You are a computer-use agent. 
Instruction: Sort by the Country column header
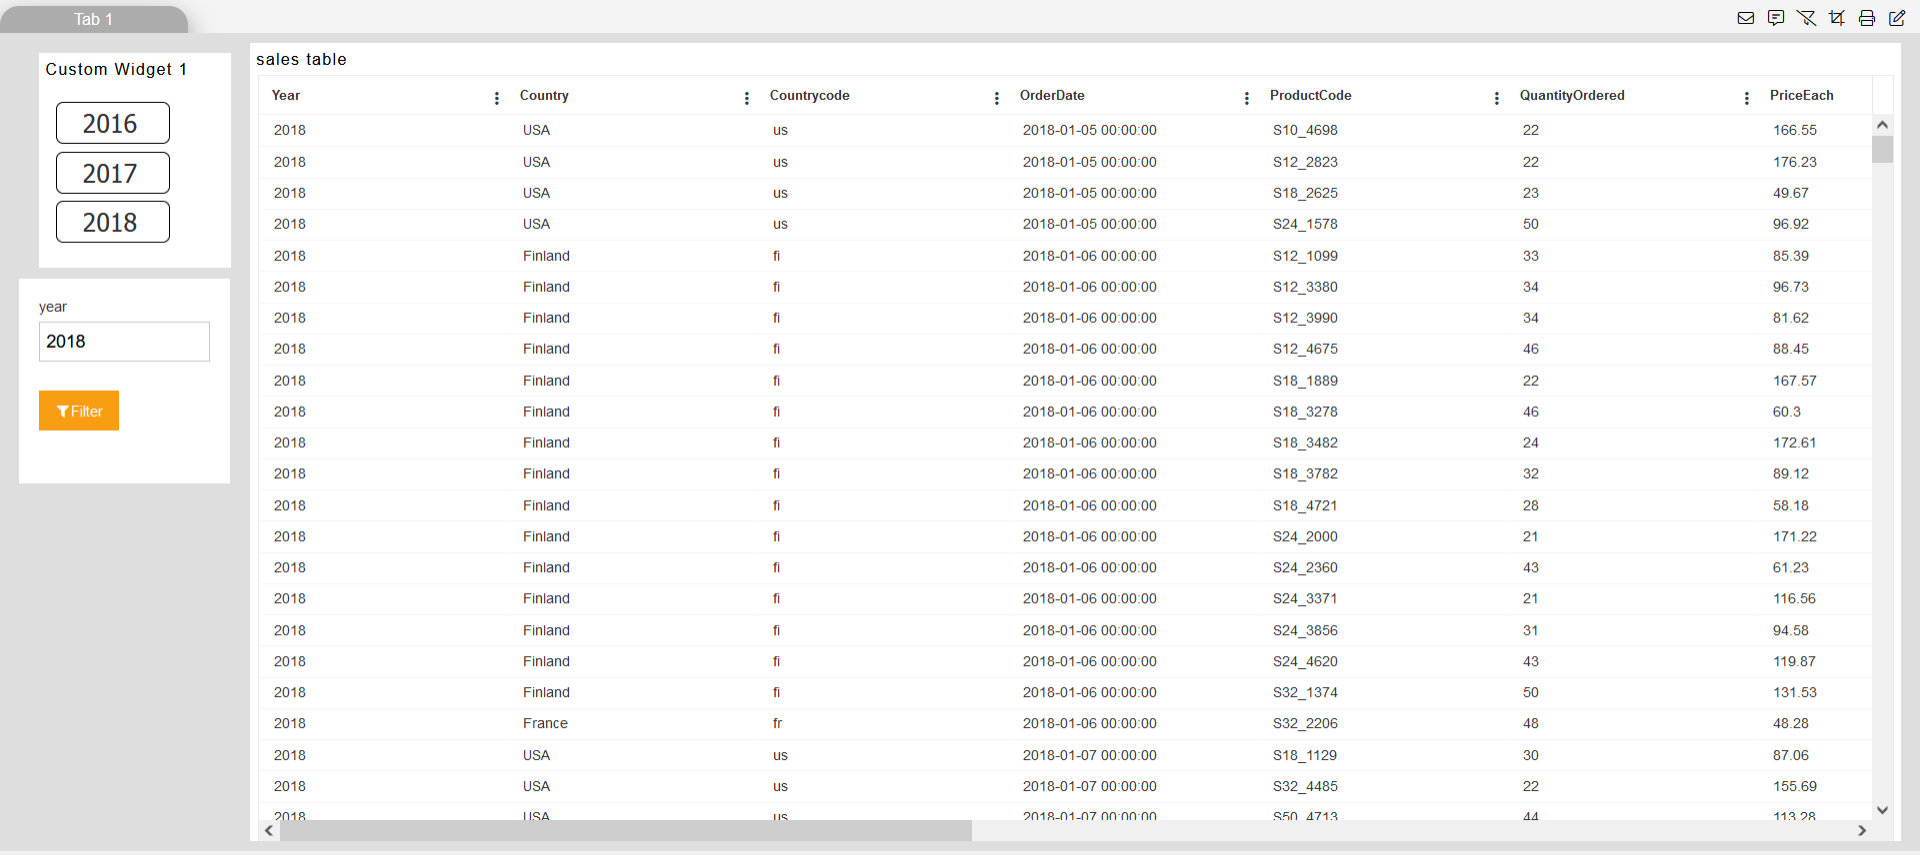tap(544, 95)
